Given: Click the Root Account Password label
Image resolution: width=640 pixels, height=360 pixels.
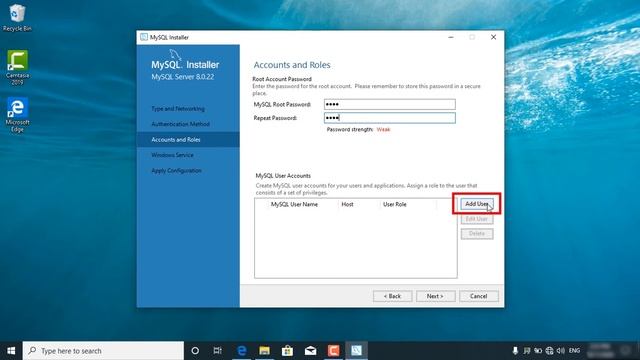Looking at the screenshot, I should [x=282, y=79].
